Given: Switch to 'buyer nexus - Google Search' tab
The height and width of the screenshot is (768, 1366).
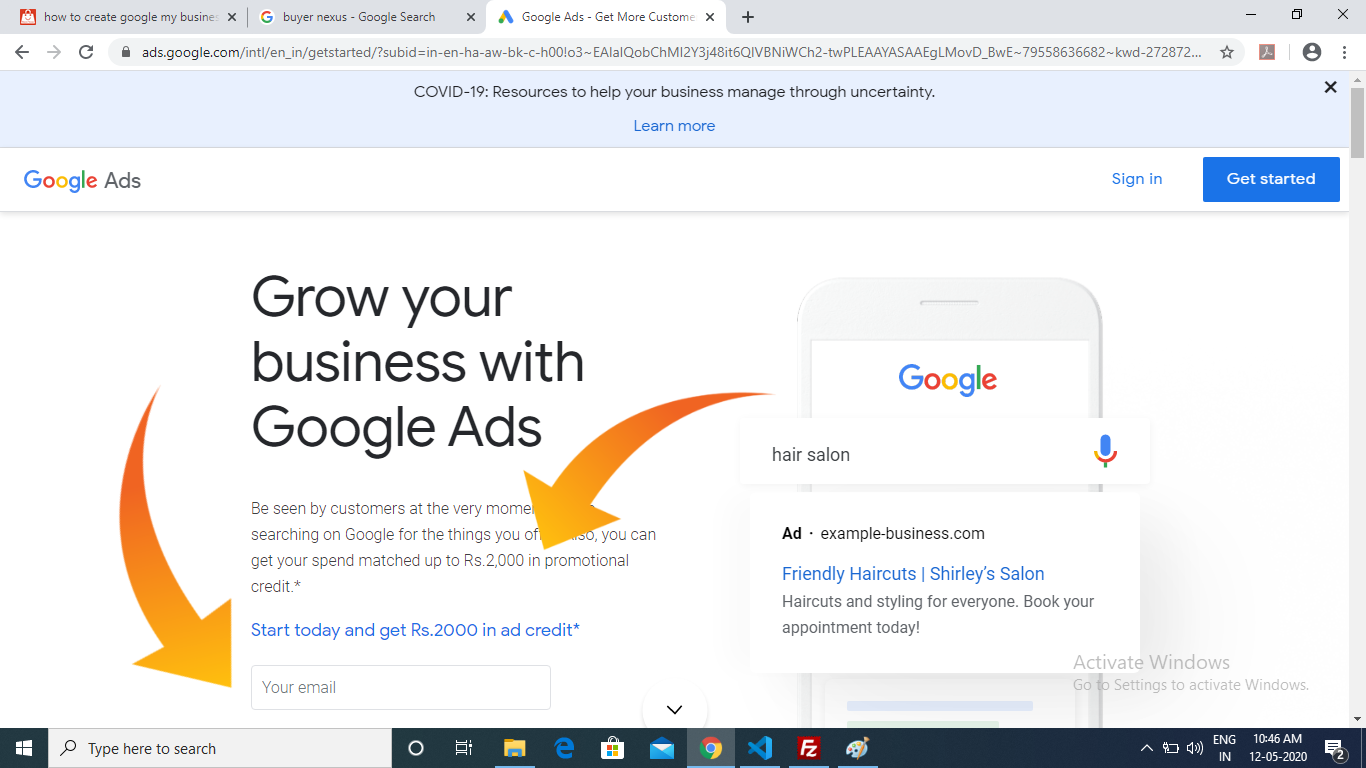Looking at the screenshot, I should 365,17.
